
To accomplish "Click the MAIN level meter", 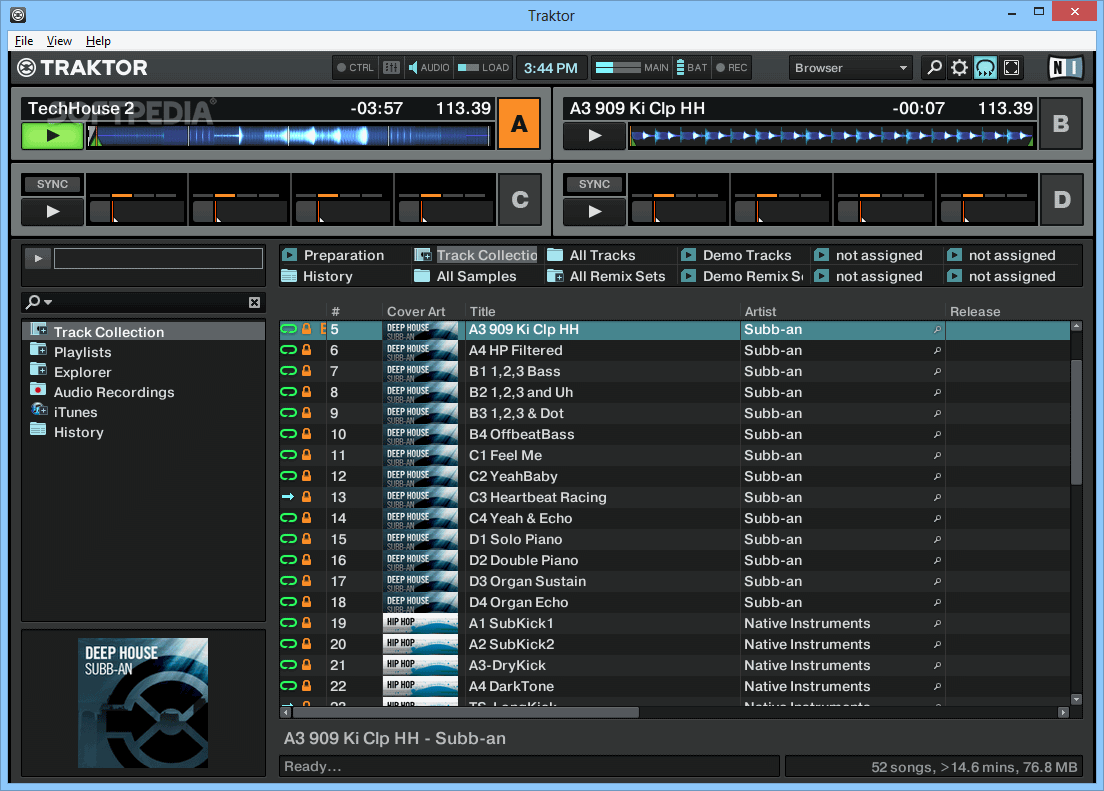I will click(632, 68).
